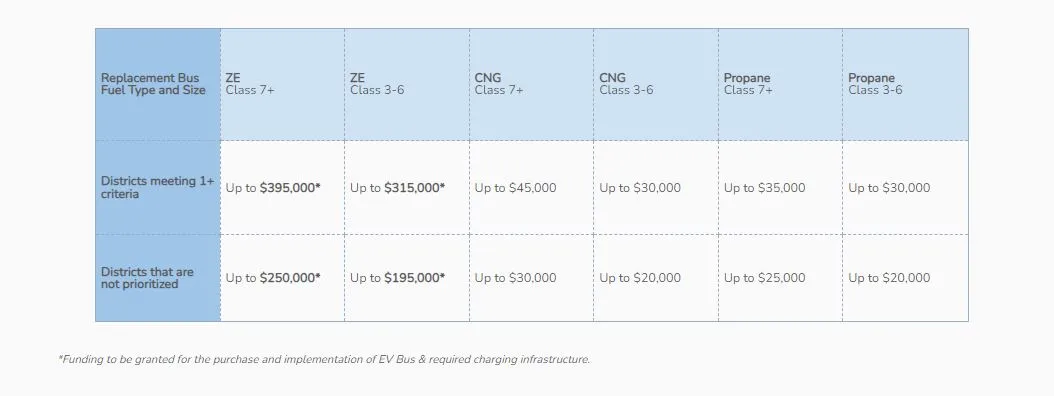Select the ZE Class 3-6 column header
Image resolution: width=1054 pixels, height=396 pixels.
[x=377, y=84]
